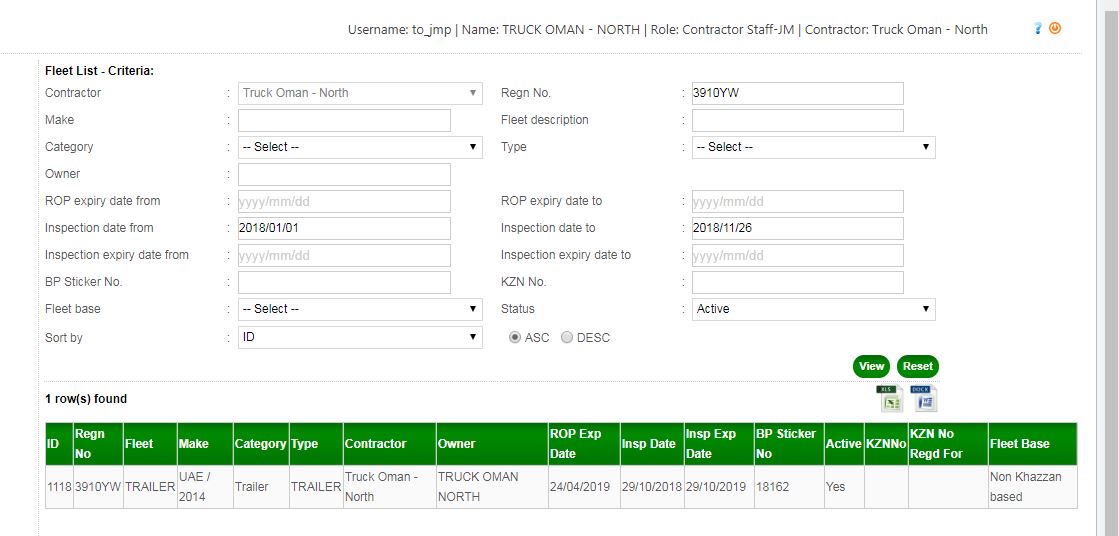
Task: Click into the Make text field
Action: (x=344, y=120)
